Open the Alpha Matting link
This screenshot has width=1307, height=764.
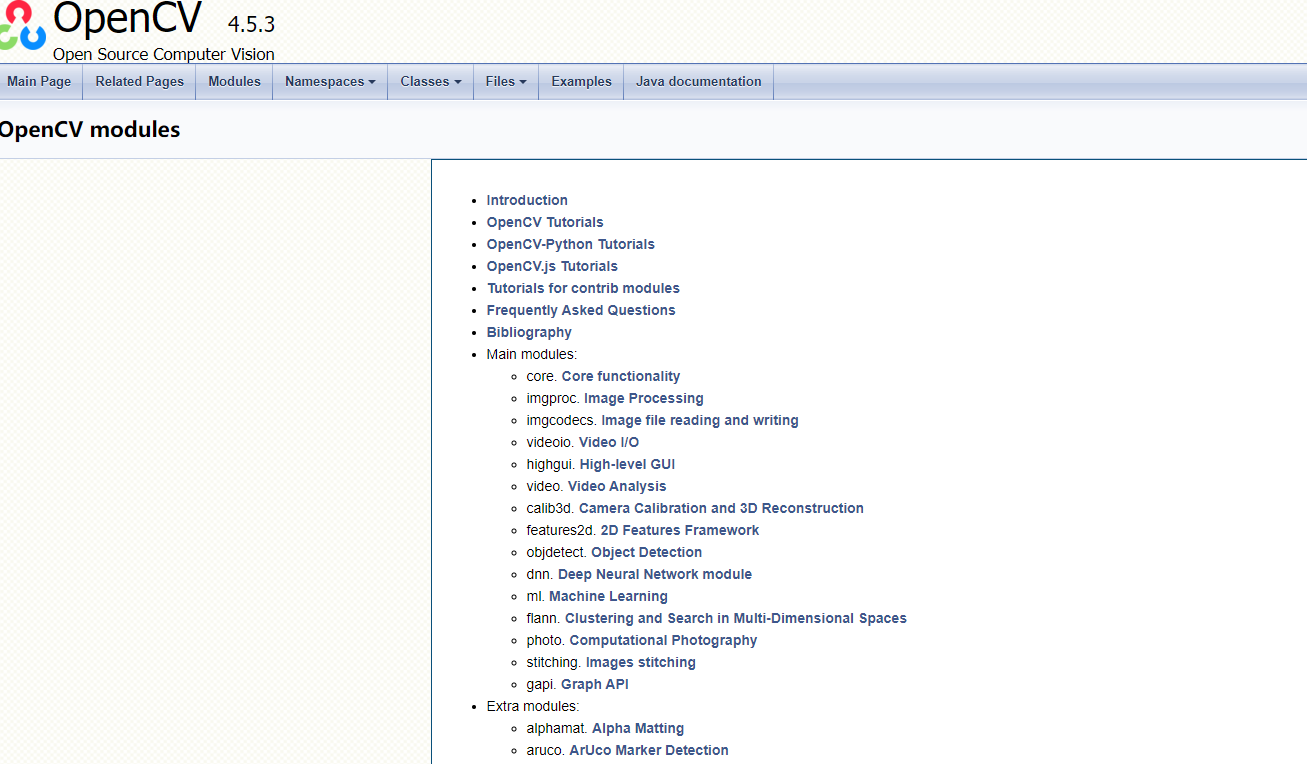coord(638,728)
